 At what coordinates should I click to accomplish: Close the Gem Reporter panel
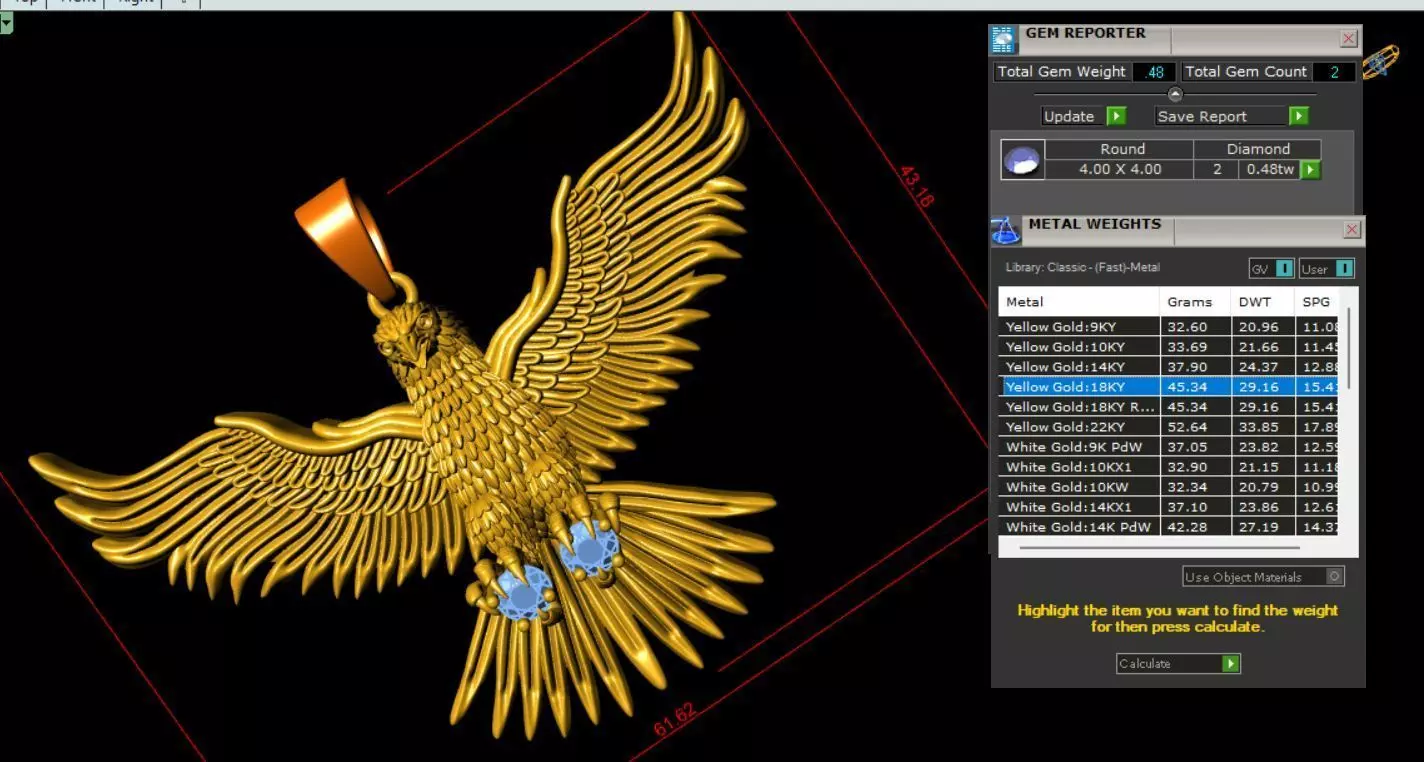pyautogui.click(x=1349, y=39)
